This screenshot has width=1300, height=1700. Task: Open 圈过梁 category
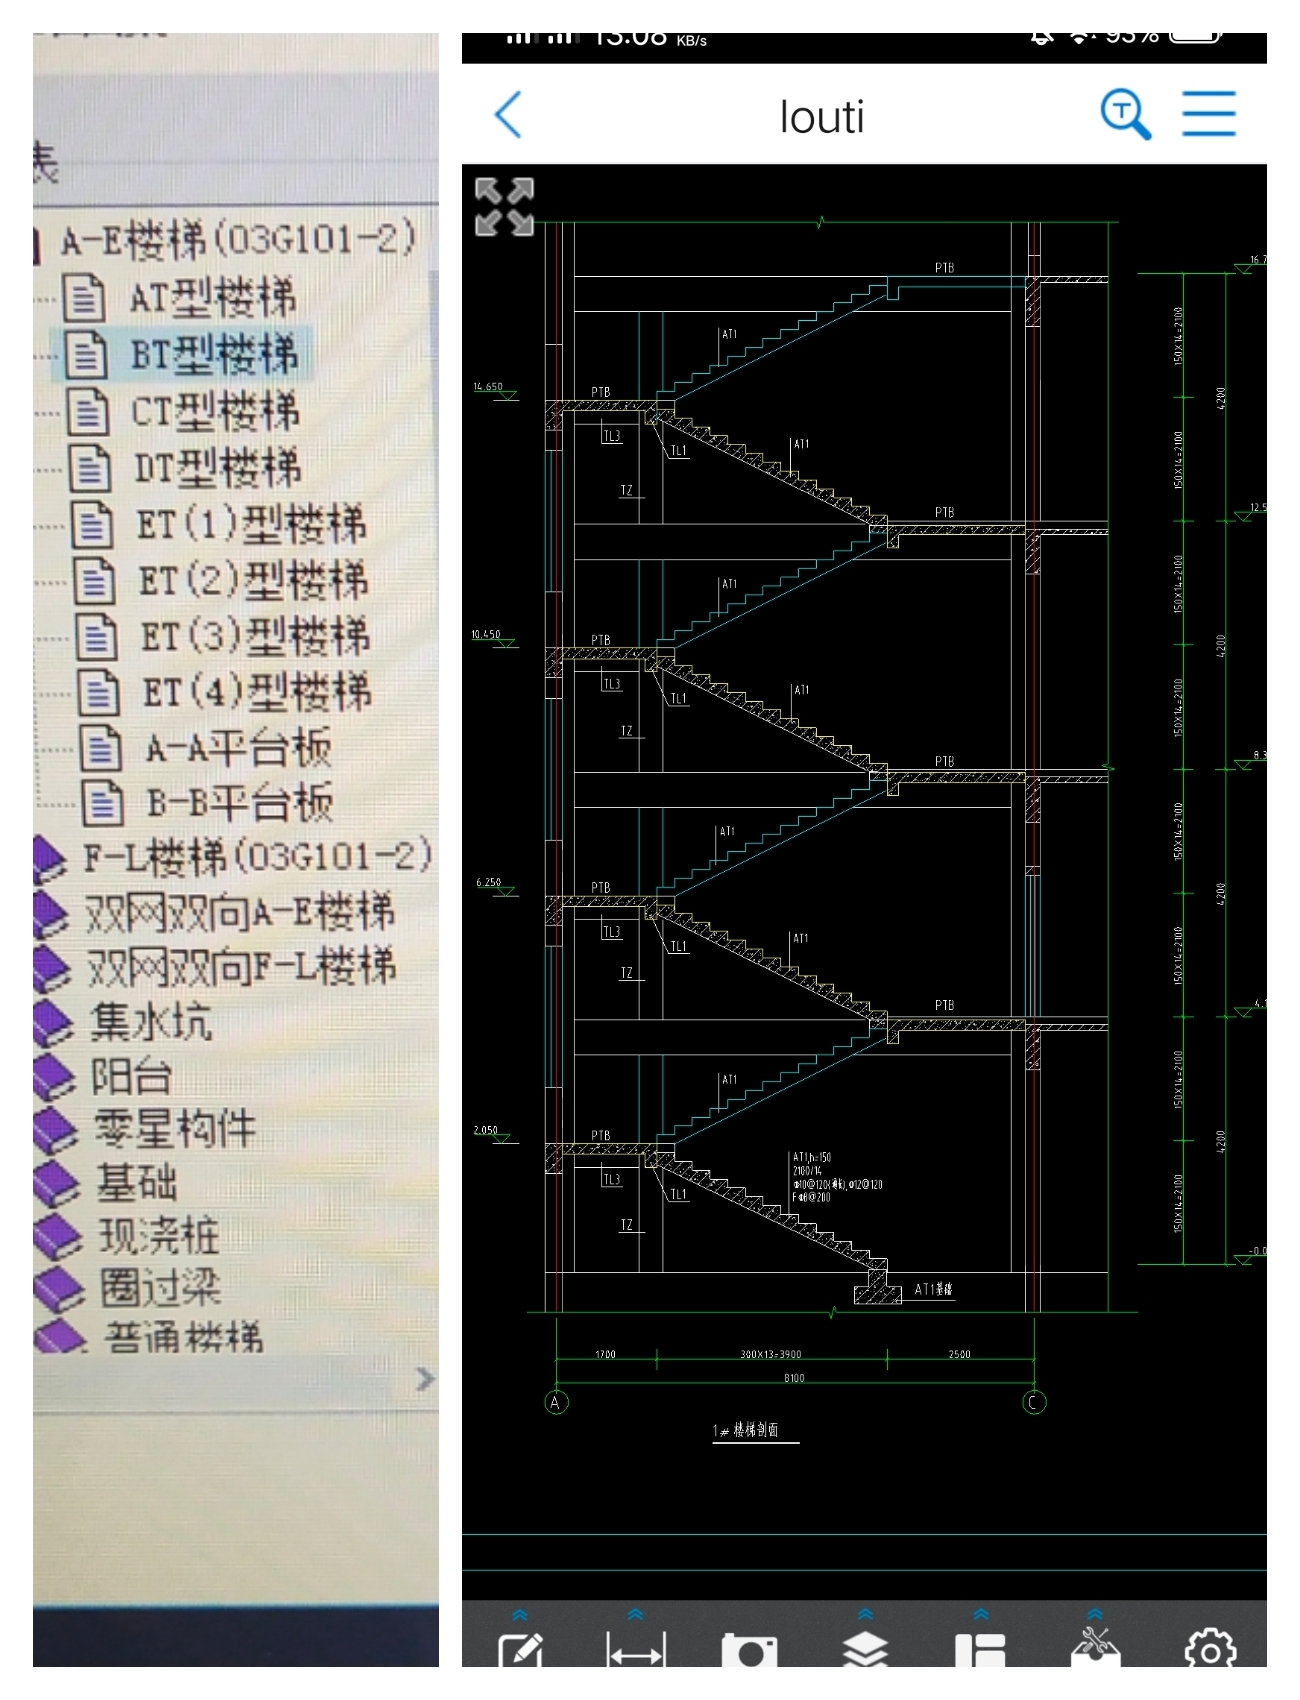161,1288
